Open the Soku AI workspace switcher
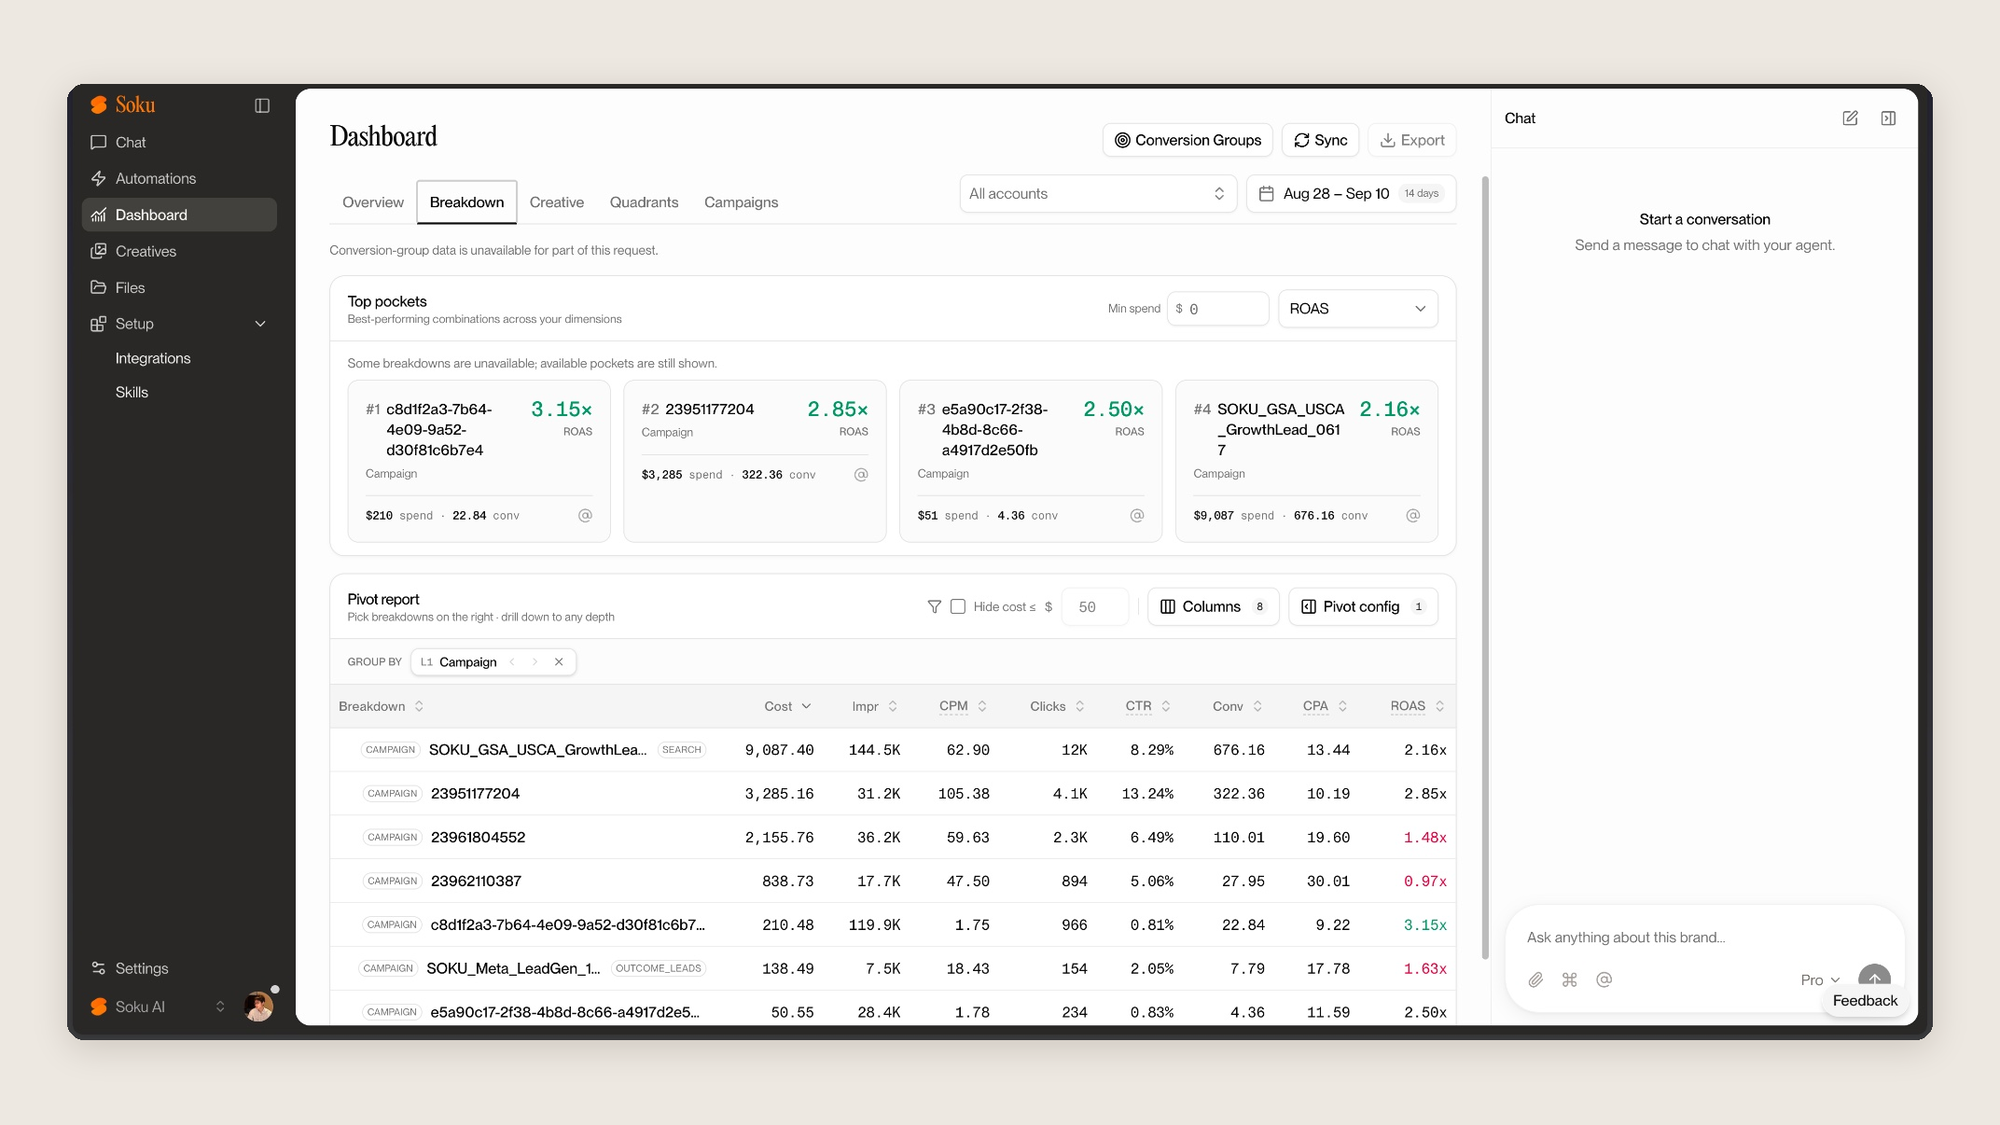The width and height of the screenshot is (2000, 1125). (157, 1007)
